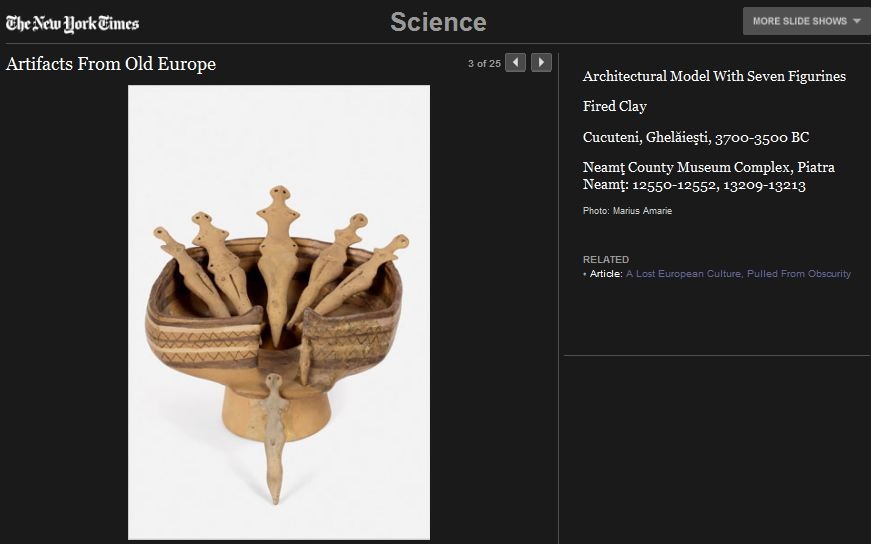Click the Neamț County Museum Complex text

click(x=708, y=176)
